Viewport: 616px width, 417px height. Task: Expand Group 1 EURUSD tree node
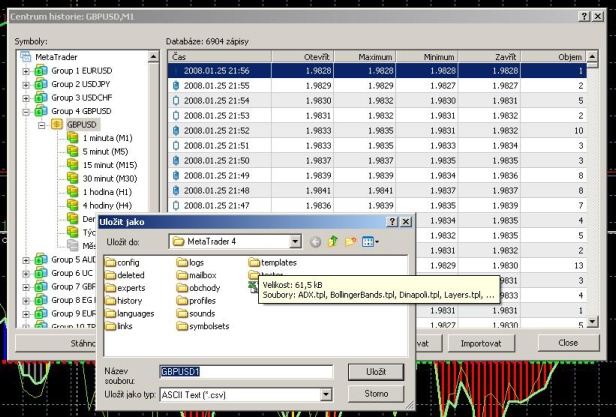coord(27,72)
